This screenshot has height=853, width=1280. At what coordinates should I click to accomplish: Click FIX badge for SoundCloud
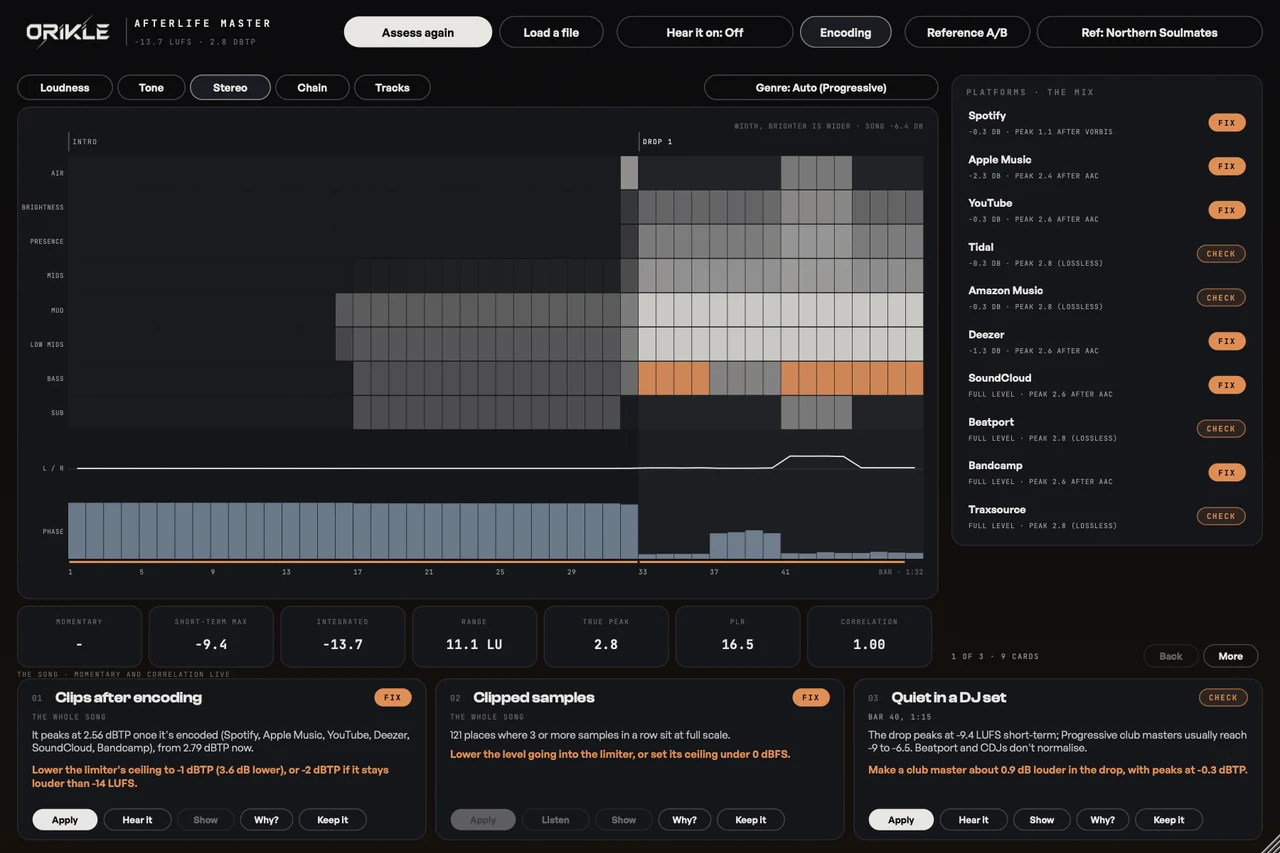[1227, 385]
